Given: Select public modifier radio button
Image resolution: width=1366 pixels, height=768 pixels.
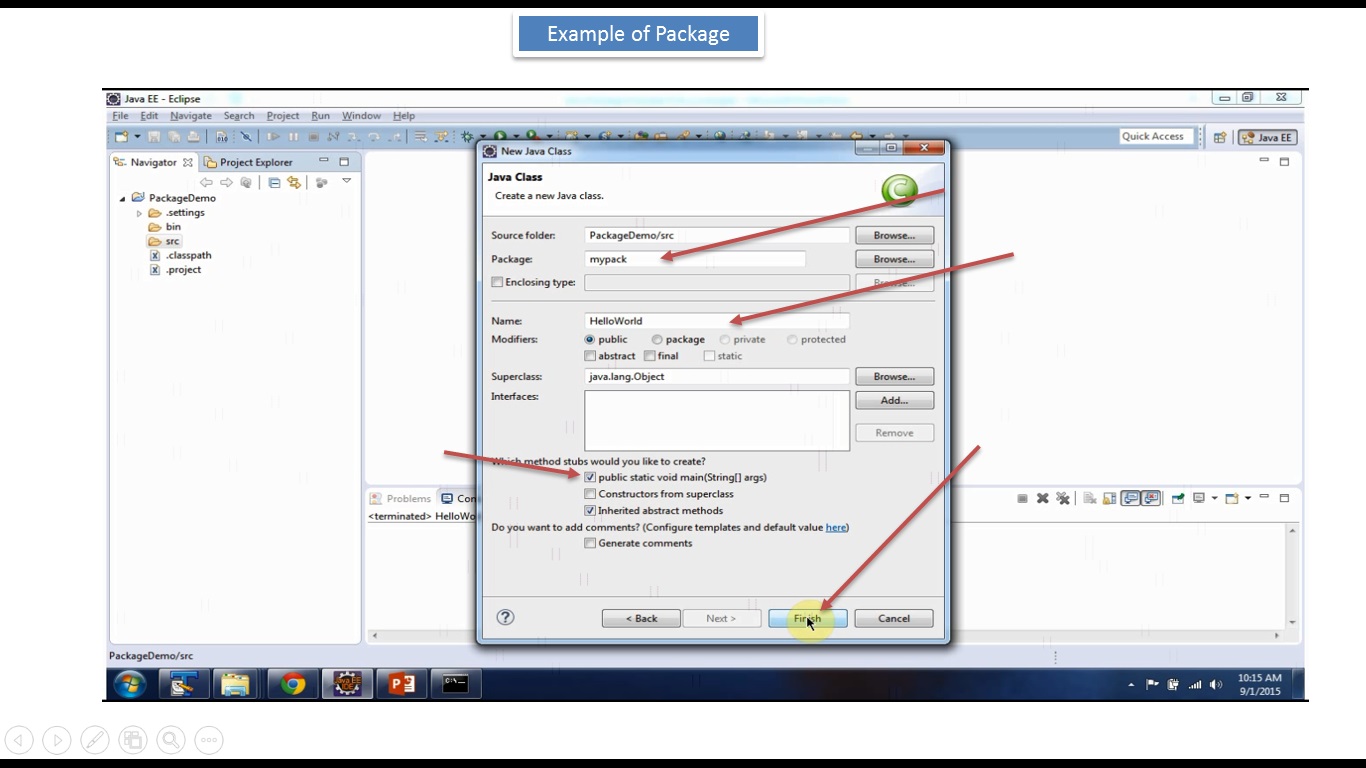Looking at the screenshot, I should (590, 340).
